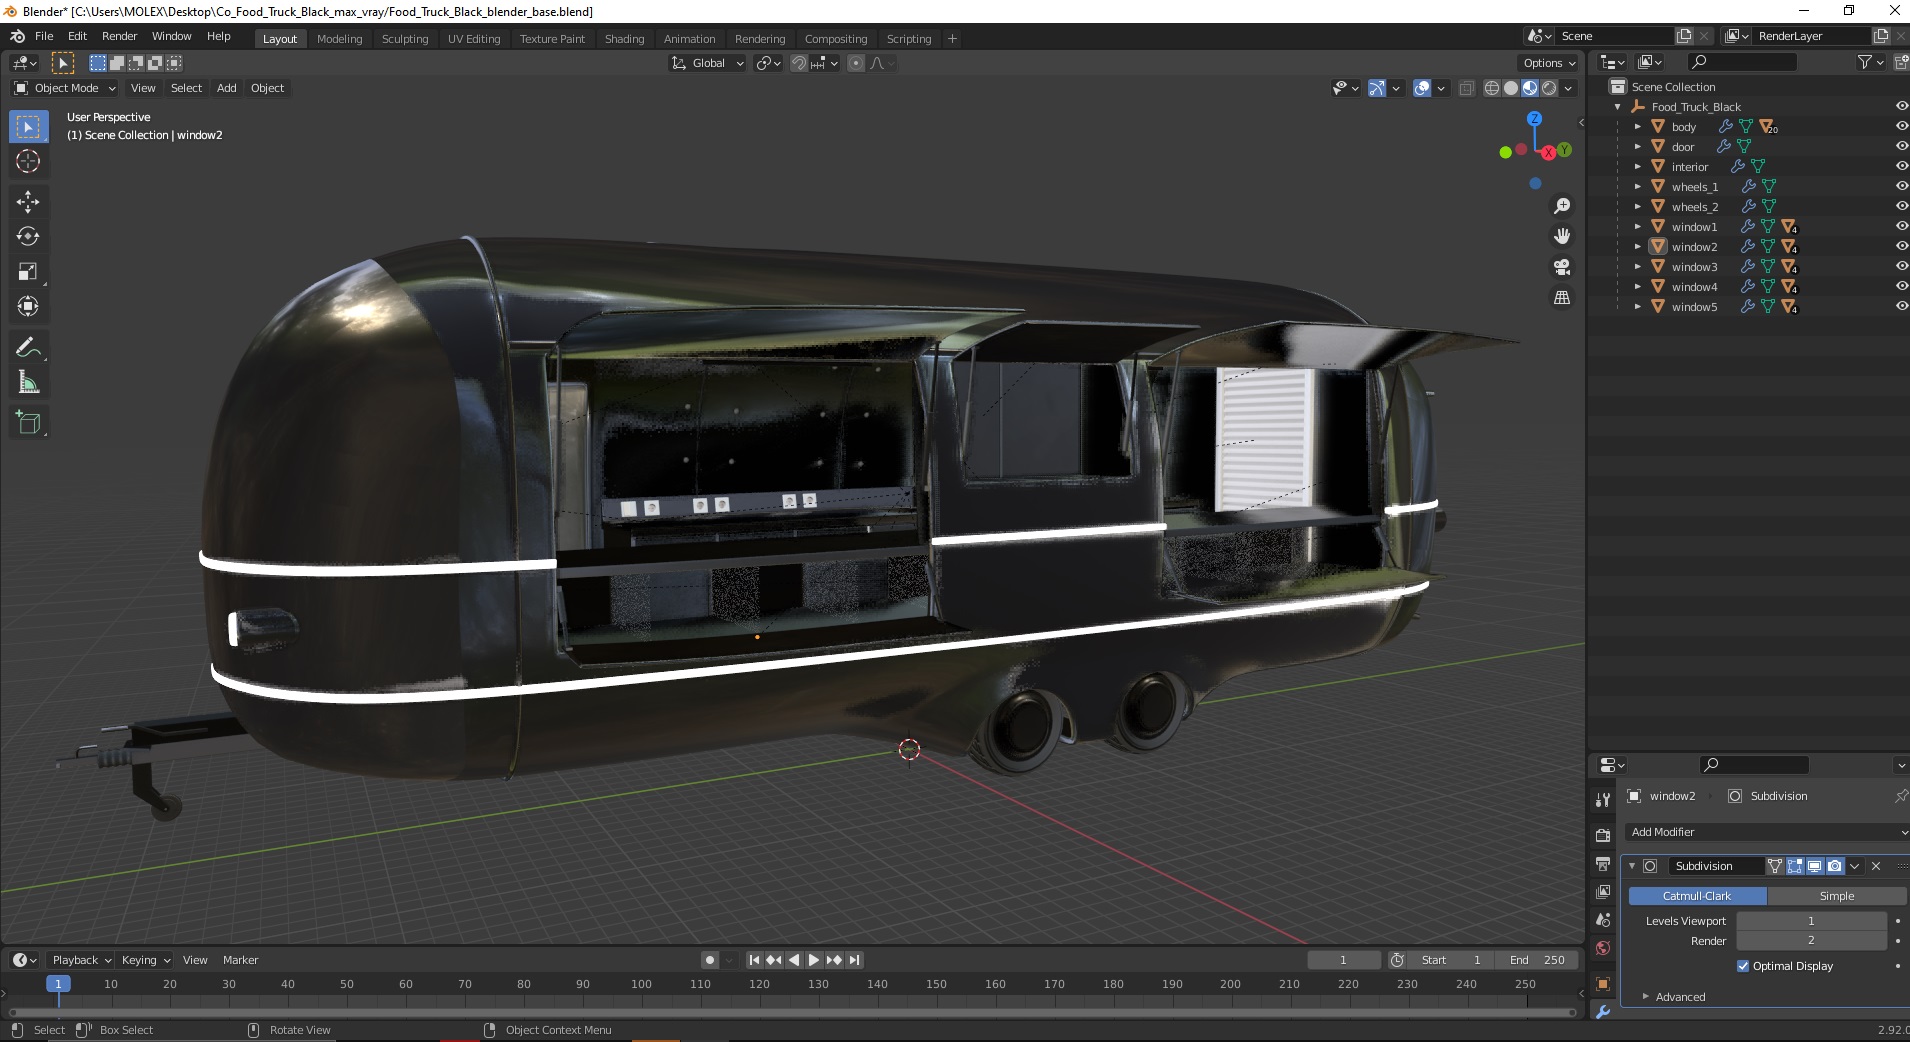1910x1042 pixels.
Task: Activate the Cursor tool
Action: point(28,161)
